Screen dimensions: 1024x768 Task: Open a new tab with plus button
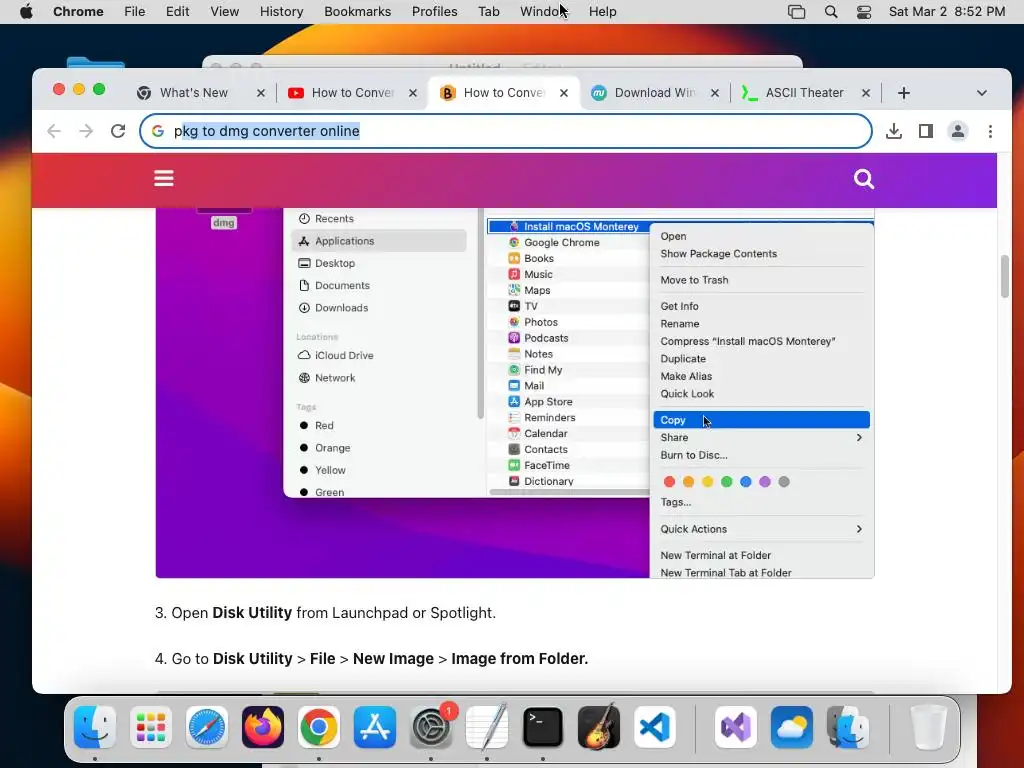point(904,93)
